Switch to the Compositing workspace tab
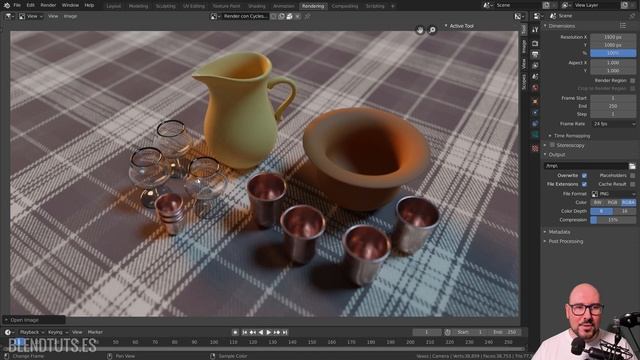Image resolution: width=640 pixels, height=360 pixels. [345, 6]
